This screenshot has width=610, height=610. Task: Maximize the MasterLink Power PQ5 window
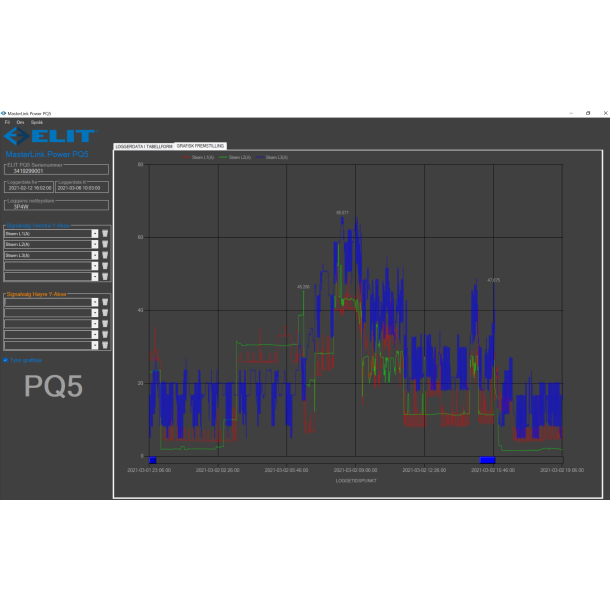pyautogui.click(x=588, y=113)
